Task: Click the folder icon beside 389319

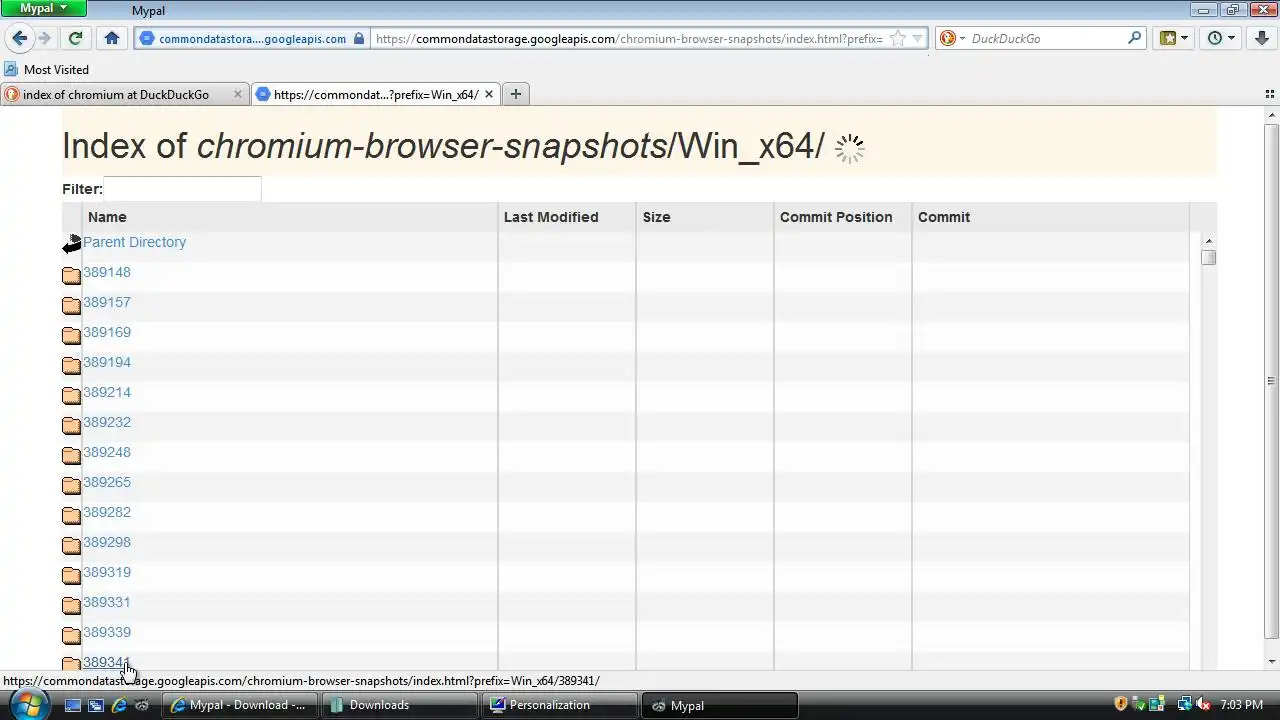Action: tap(72, 575)
